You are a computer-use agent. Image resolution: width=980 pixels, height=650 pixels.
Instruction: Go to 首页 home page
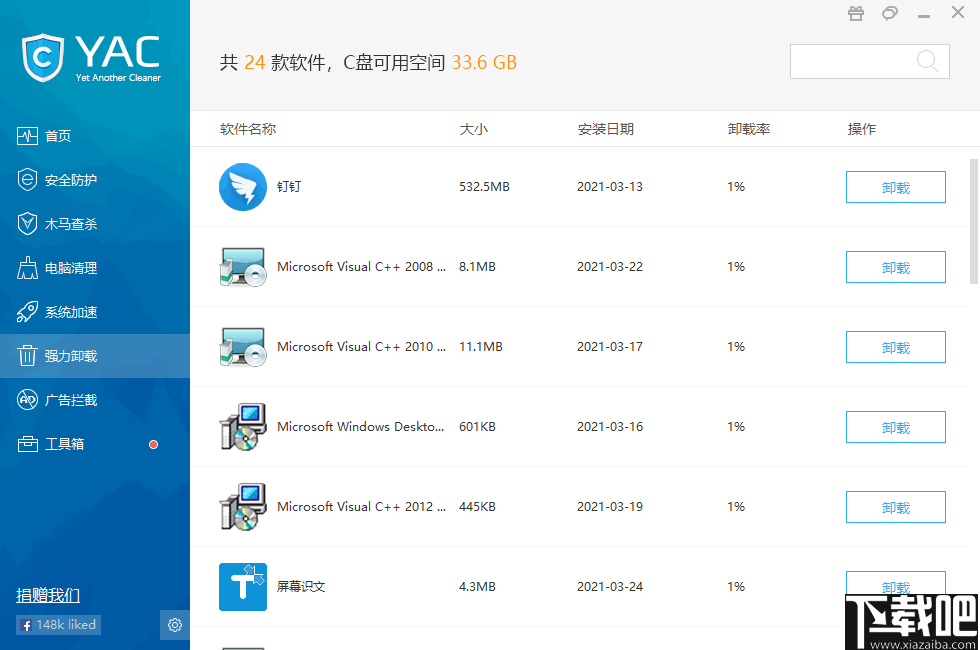click(95, 136)
